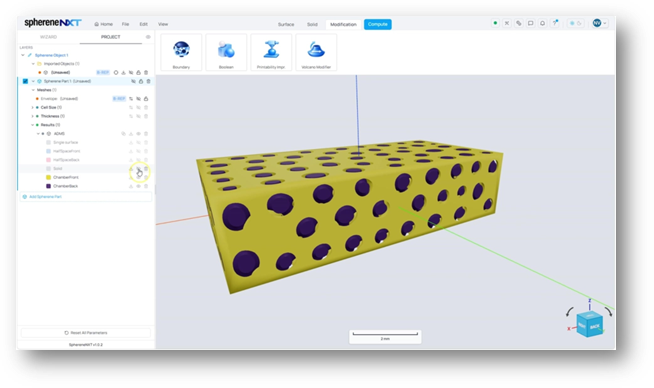Click the Compute button
The image size is (654, 388).
pos(377,24)
